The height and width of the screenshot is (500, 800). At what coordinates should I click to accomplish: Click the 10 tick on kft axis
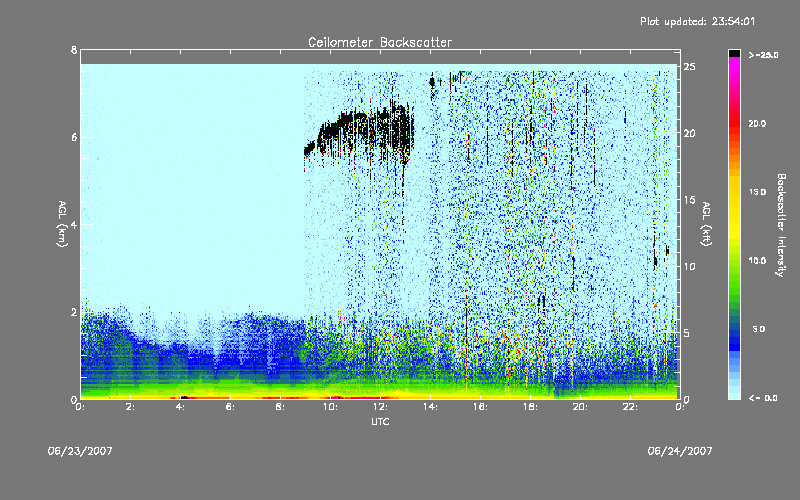[x=689, y=266]
